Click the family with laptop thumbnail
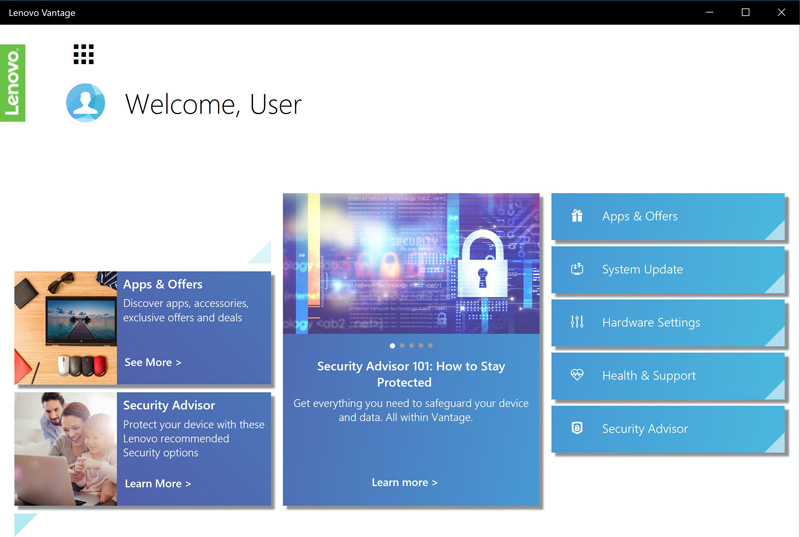 tap(66, 448)
